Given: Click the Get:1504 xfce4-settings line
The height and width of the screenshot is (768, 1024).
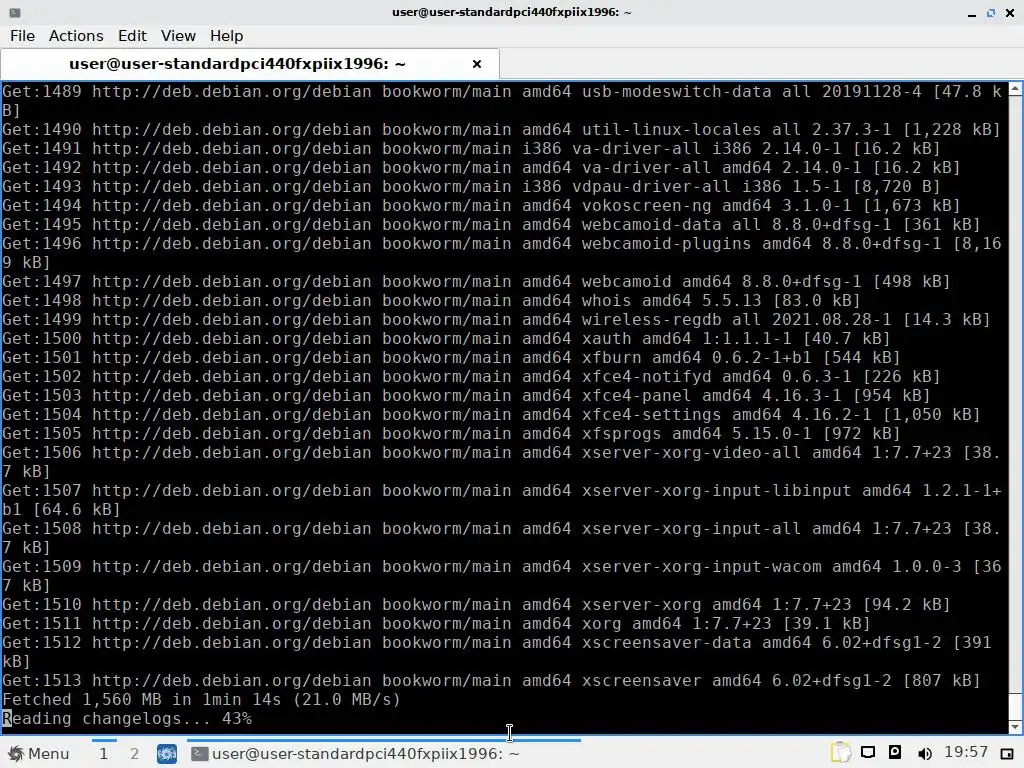Looking at the screenshot, I should 491,414.
